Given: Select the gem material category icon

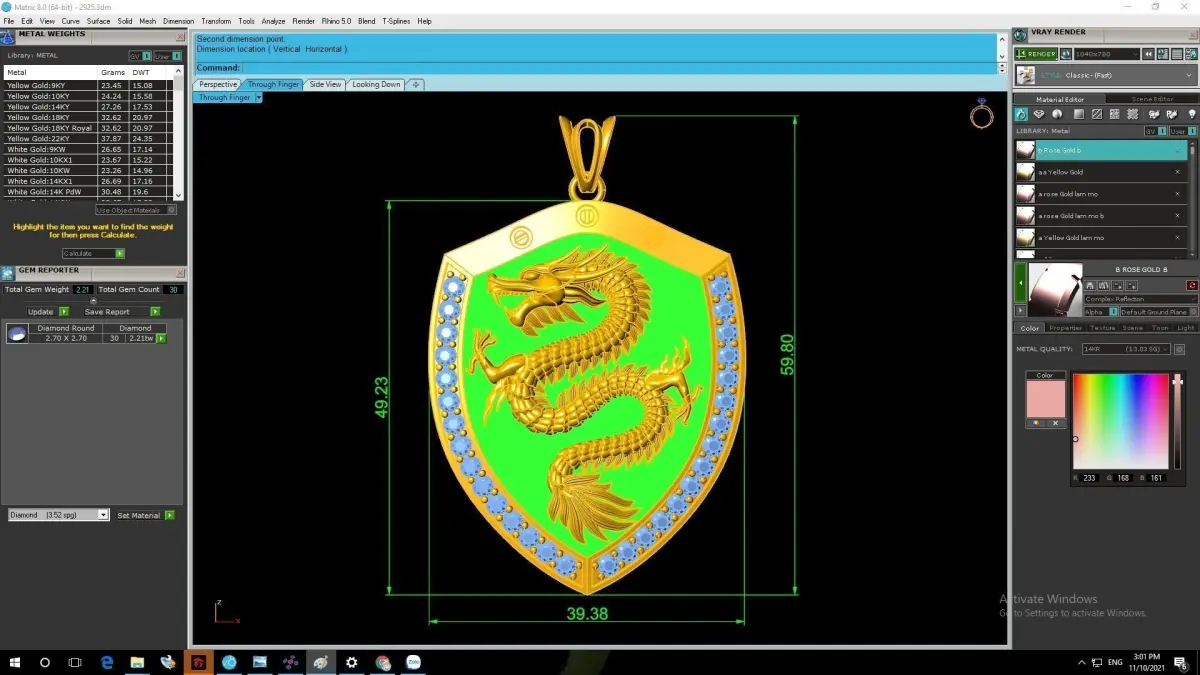Looking at the screenshot, I should point(1039,114).
